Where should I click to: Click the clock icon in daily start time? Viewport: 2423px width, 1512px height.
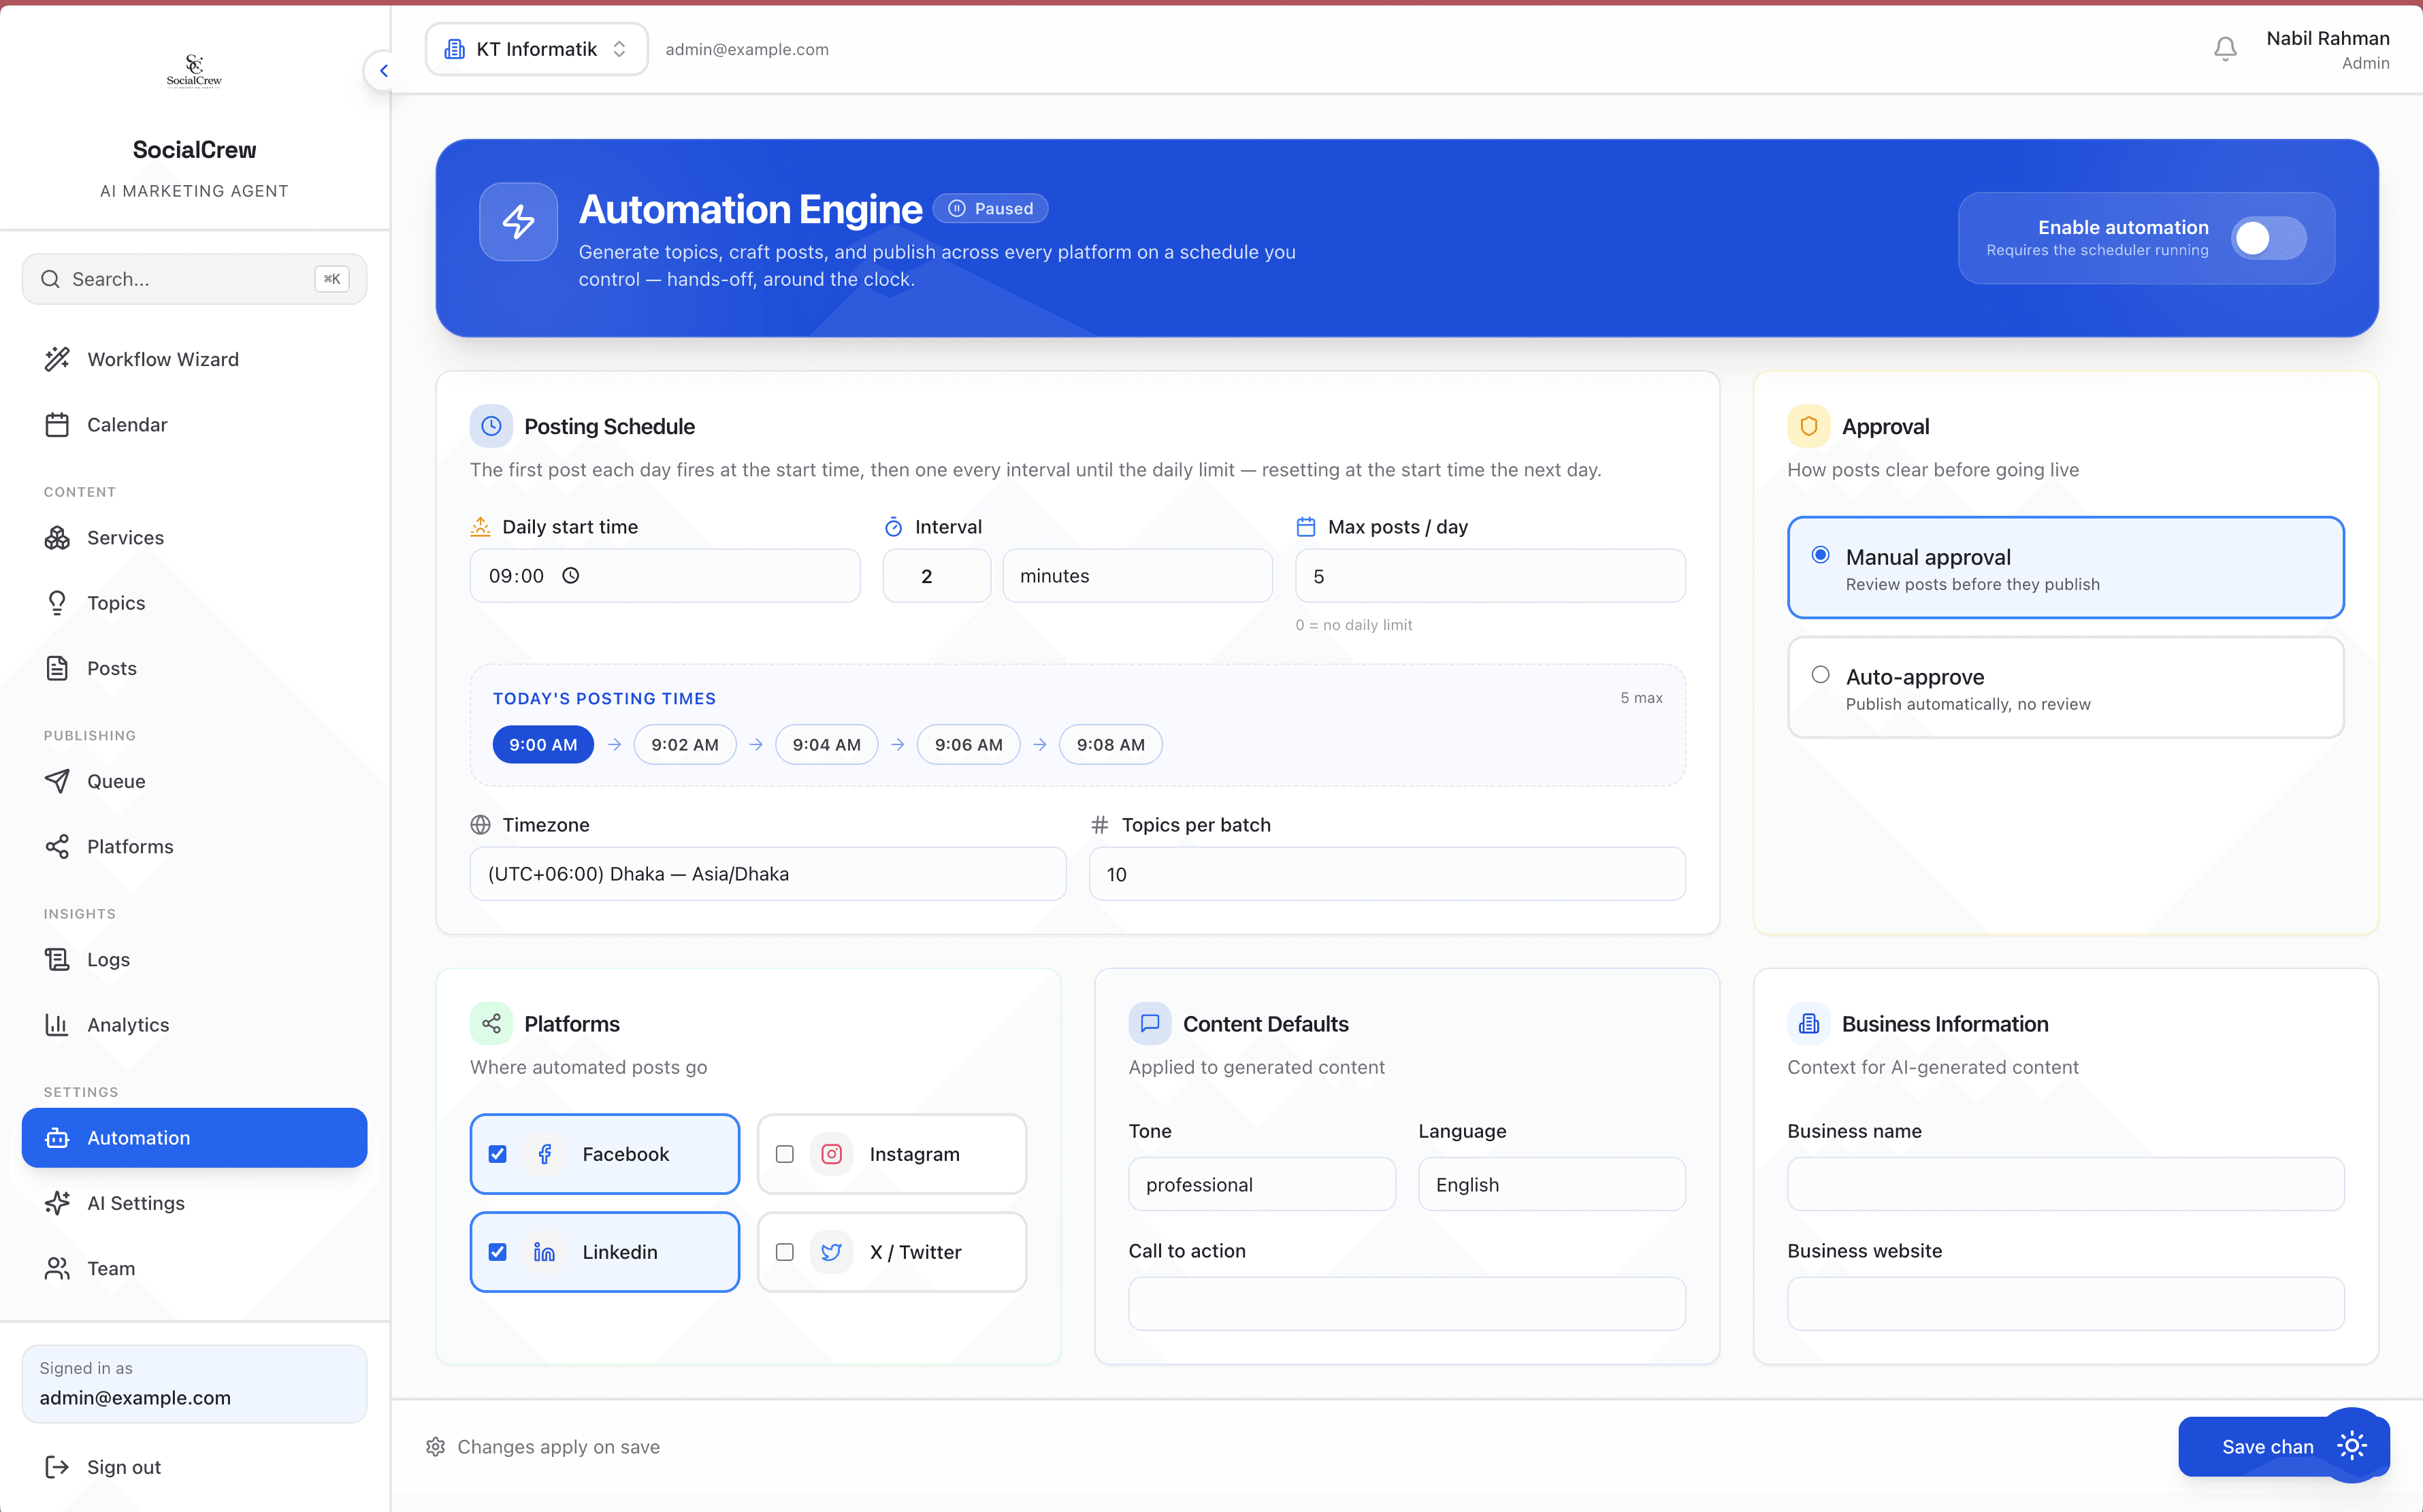pos(570,576)
